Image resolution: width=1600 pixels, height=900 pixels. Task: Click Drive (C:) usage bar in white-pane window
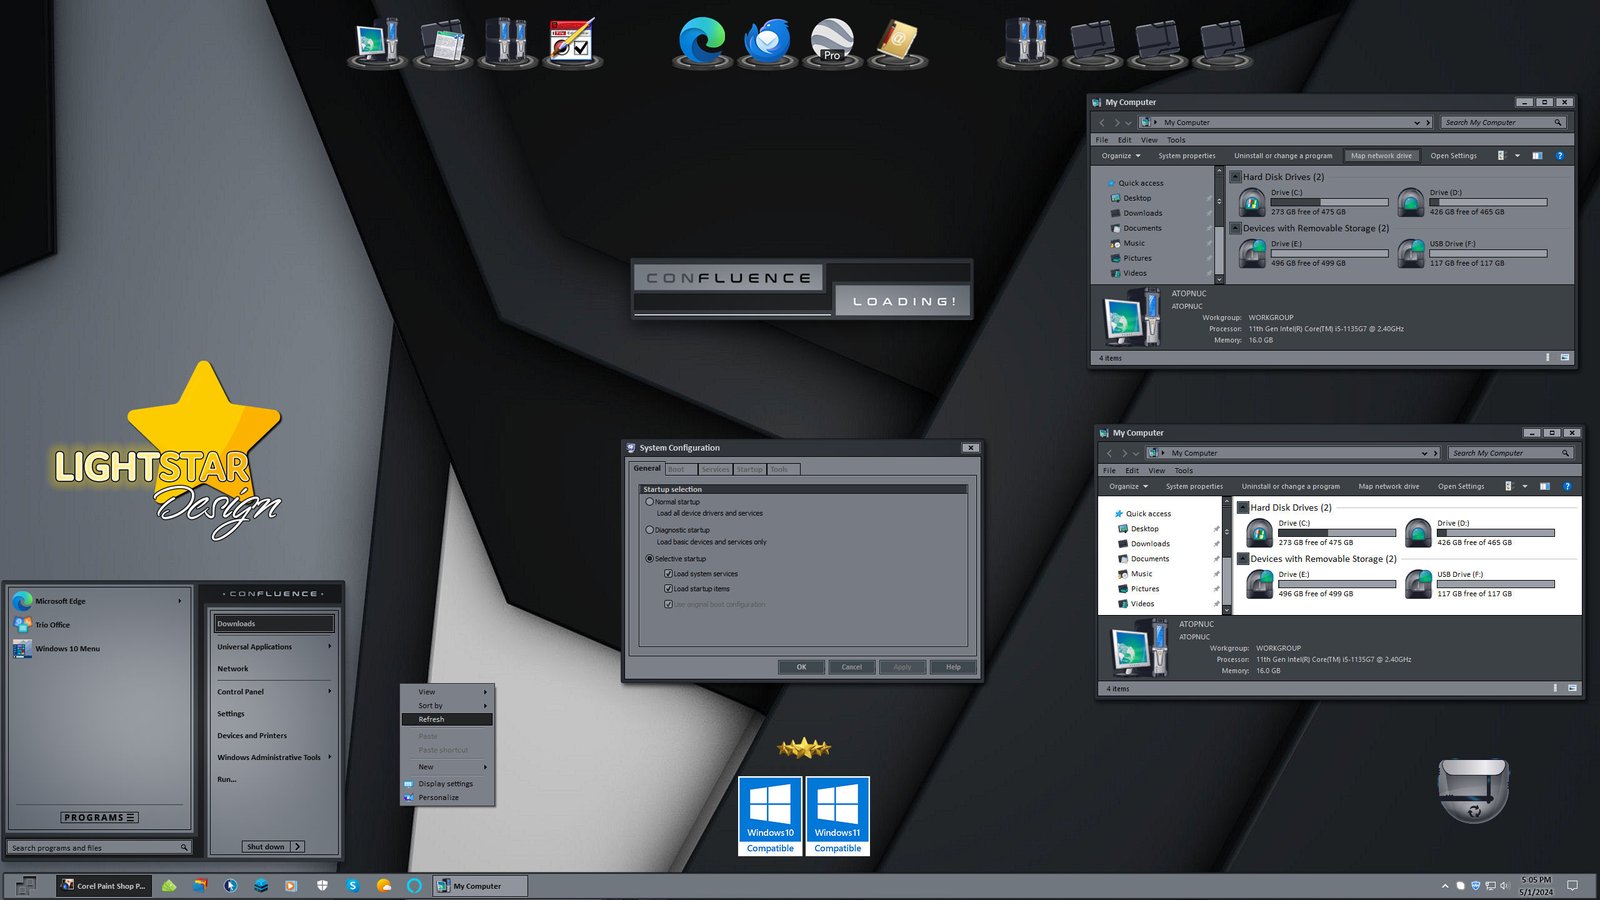click(1337, 533)
